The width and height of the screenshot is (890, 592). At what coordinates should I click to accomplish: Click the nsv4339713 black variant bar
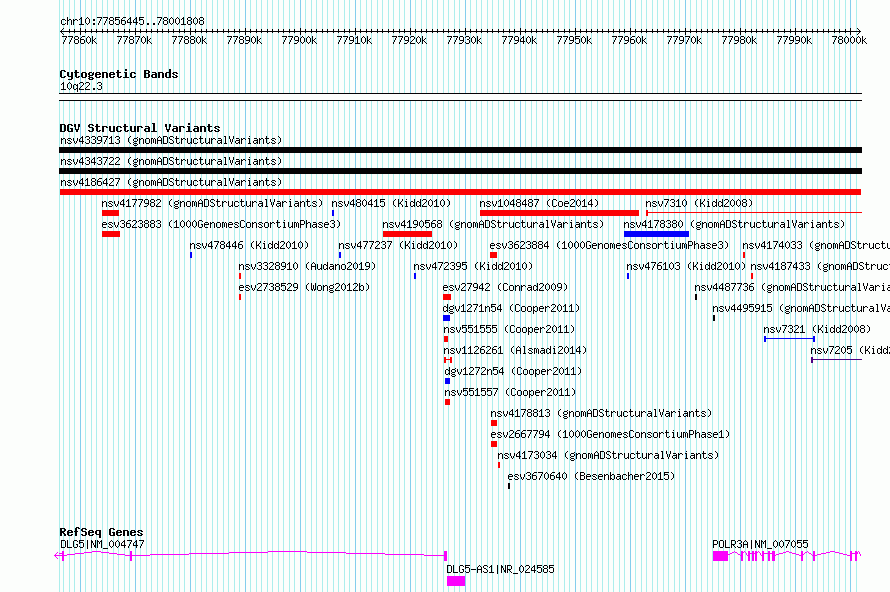[460, 150]
